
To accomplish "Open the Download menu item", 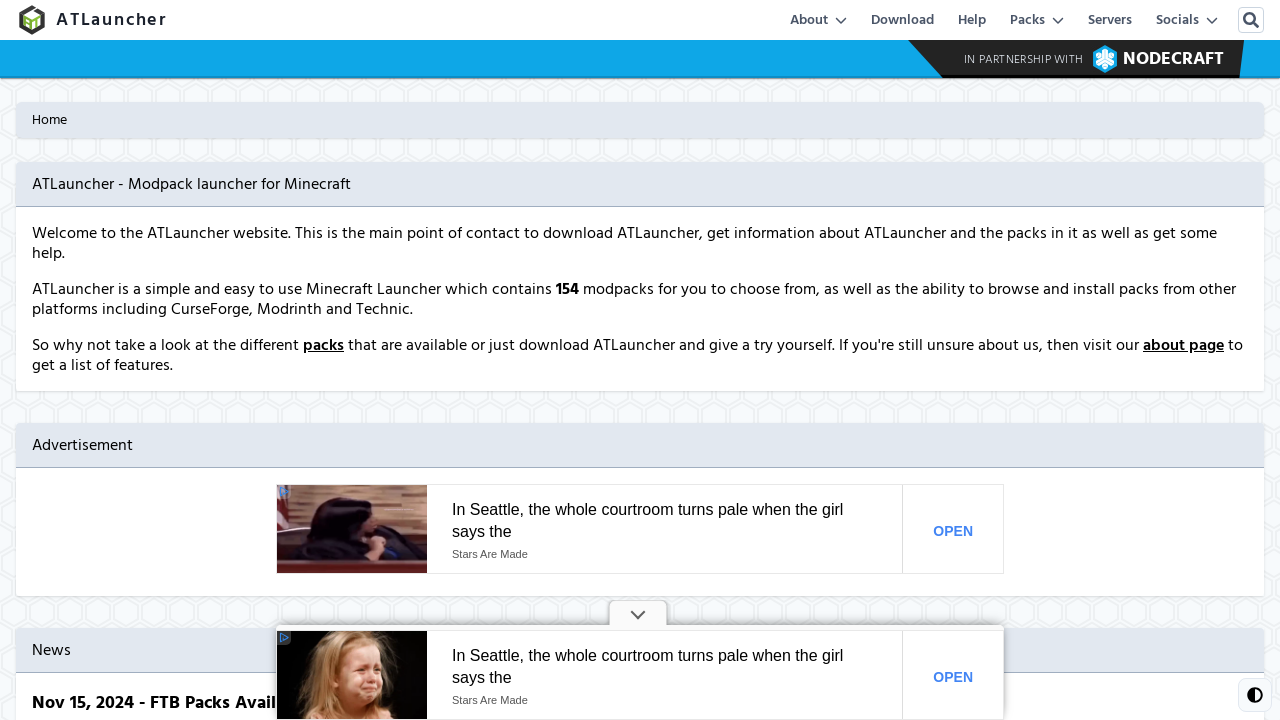I will 902,20.
